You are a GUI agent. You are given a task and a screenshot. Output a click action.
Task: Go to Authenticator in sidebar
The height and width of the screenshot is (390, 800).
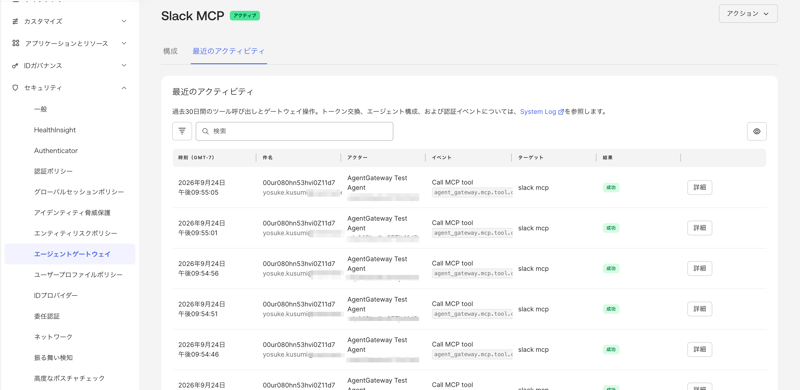pos(56,151)
